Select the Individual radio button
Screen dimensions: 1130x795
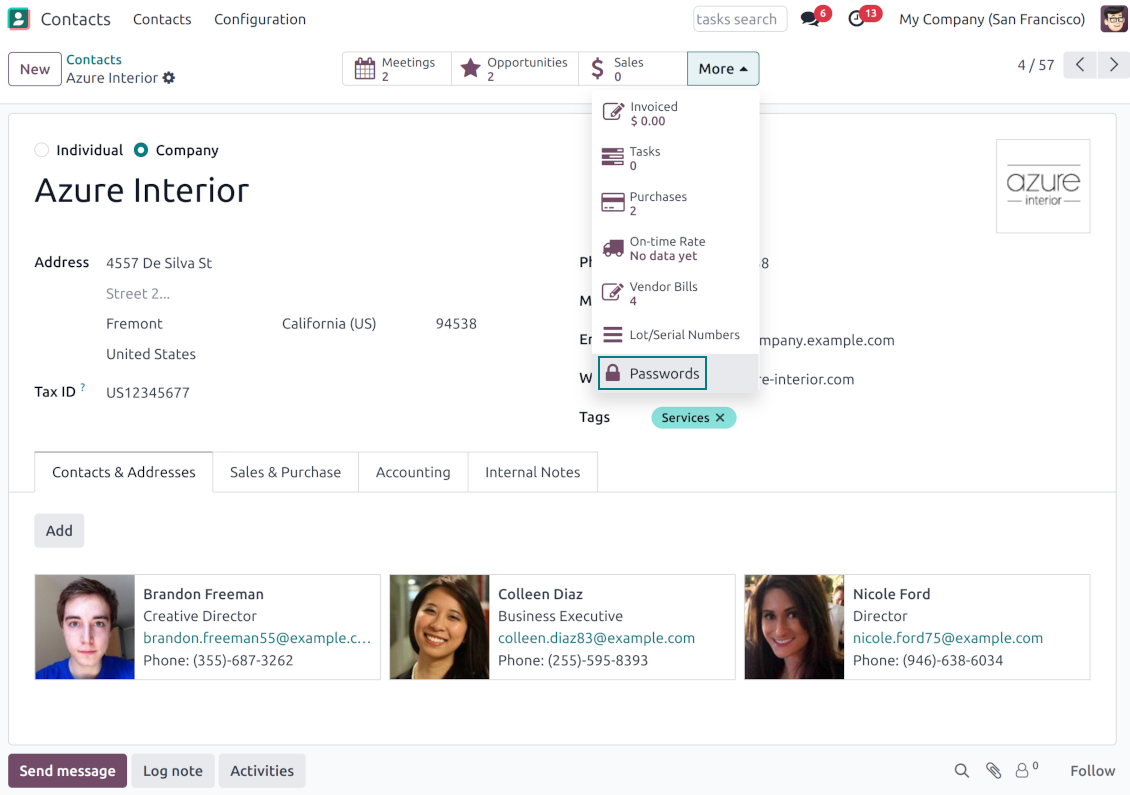[x=42, y=150]
